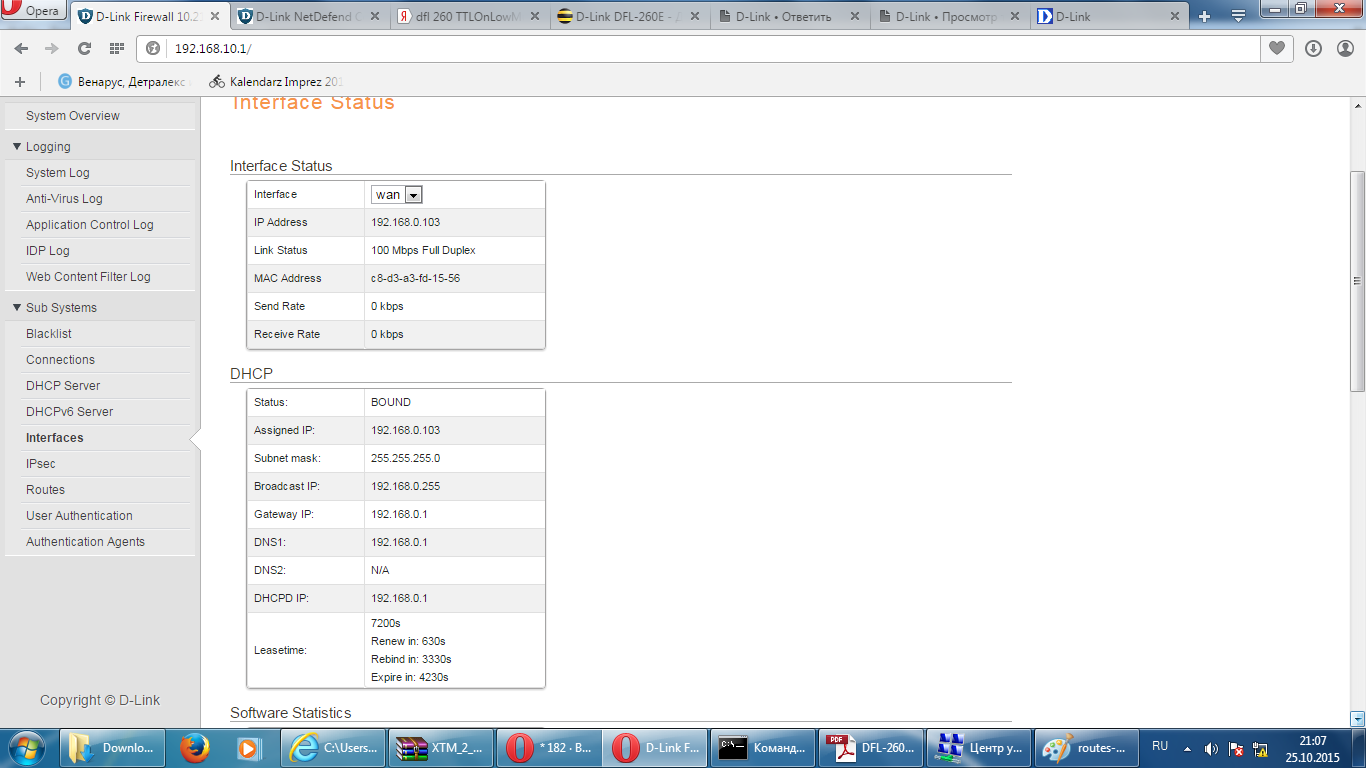The image size is (1366, 768).
Task: Open the Kalendarz Imprez bookmark
Action: (x=277, y=82)
